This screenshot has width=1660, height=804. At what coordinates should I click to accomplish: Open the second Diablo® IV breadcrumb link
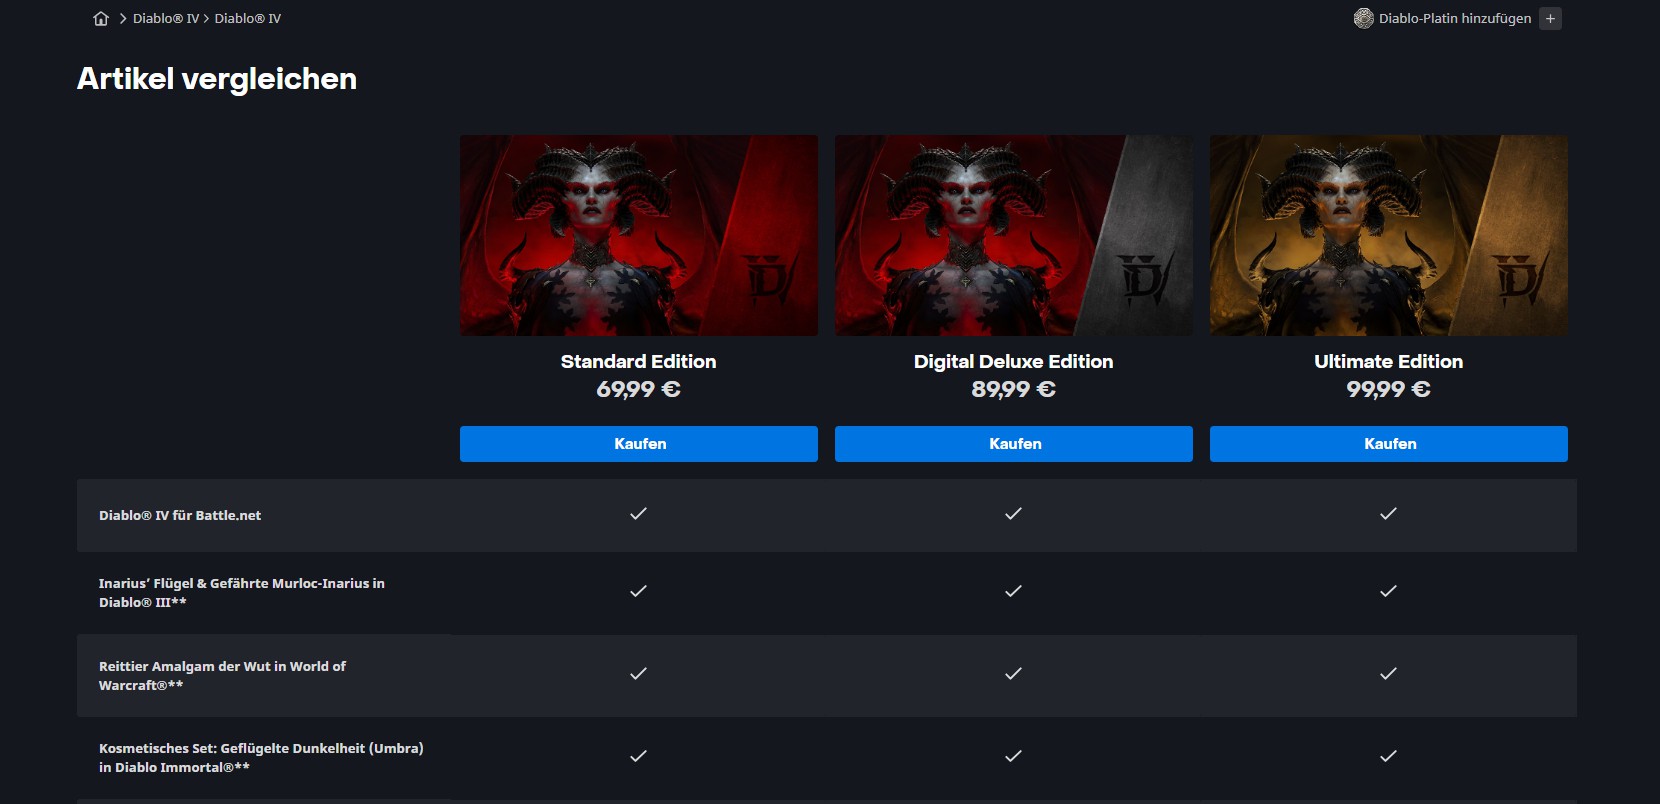coord(248,18)
